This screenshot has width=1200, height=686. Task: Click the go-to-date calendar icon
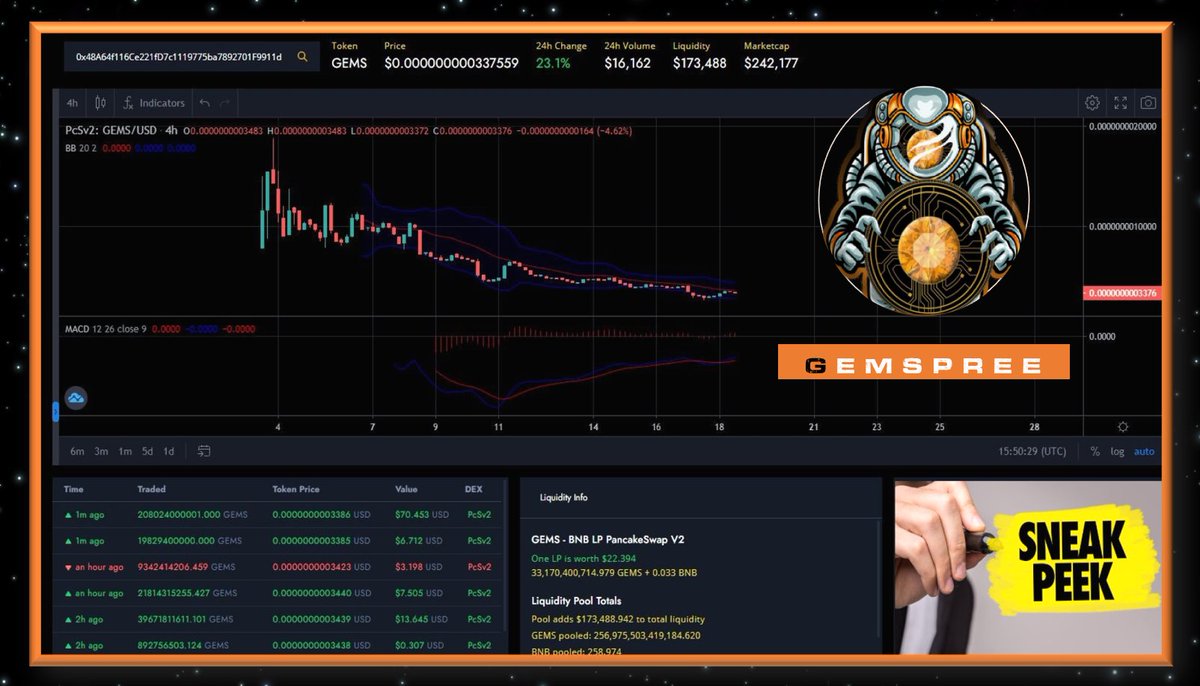[203, 451]
